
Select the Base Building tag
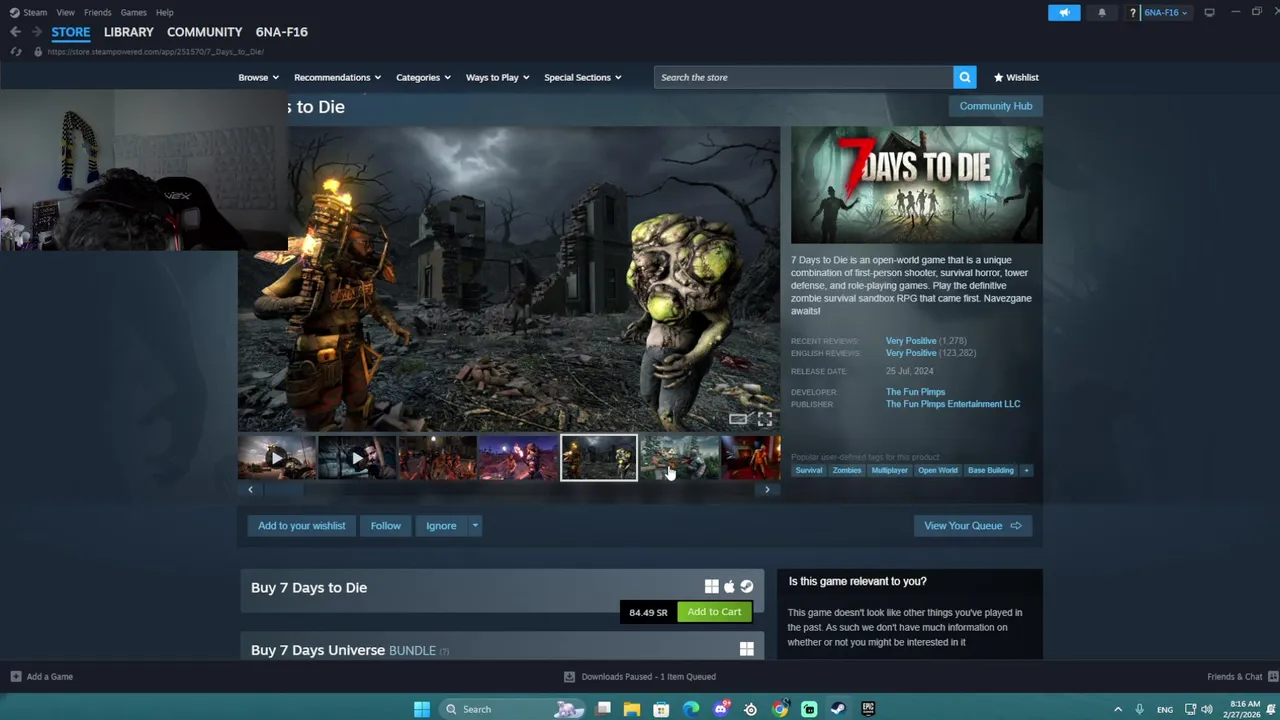point(991,470)
